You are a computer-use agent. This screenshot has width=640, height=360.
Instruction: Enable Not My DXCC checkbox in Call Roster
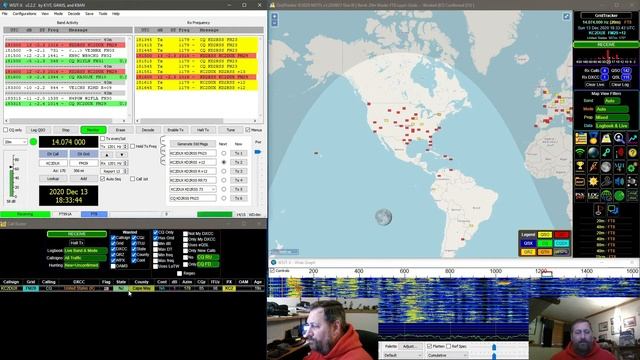click(186, 234)
